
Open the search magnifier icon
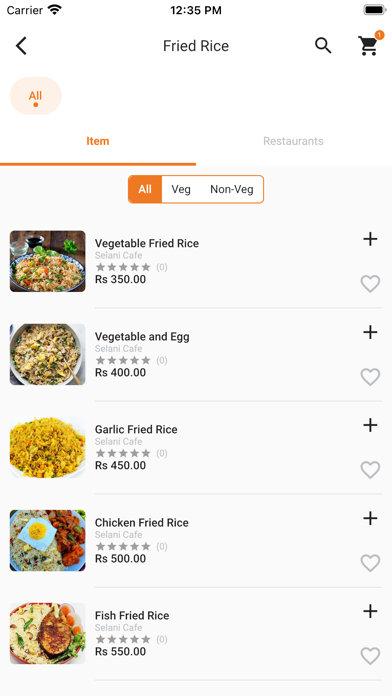click(323, 46)
